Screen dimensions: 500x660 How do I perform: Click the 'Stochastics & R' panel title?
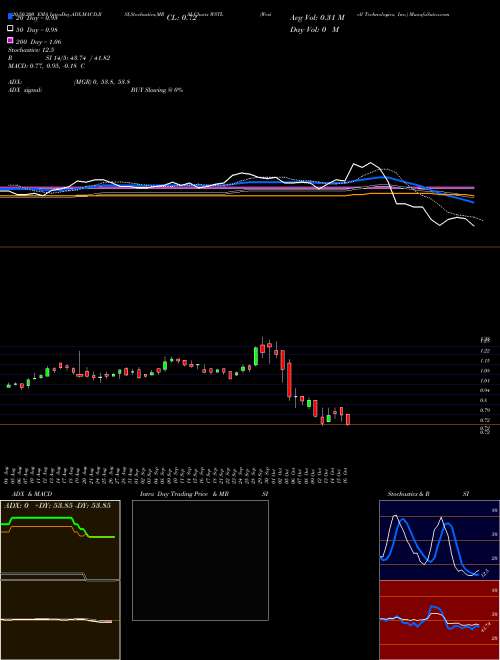408,494
